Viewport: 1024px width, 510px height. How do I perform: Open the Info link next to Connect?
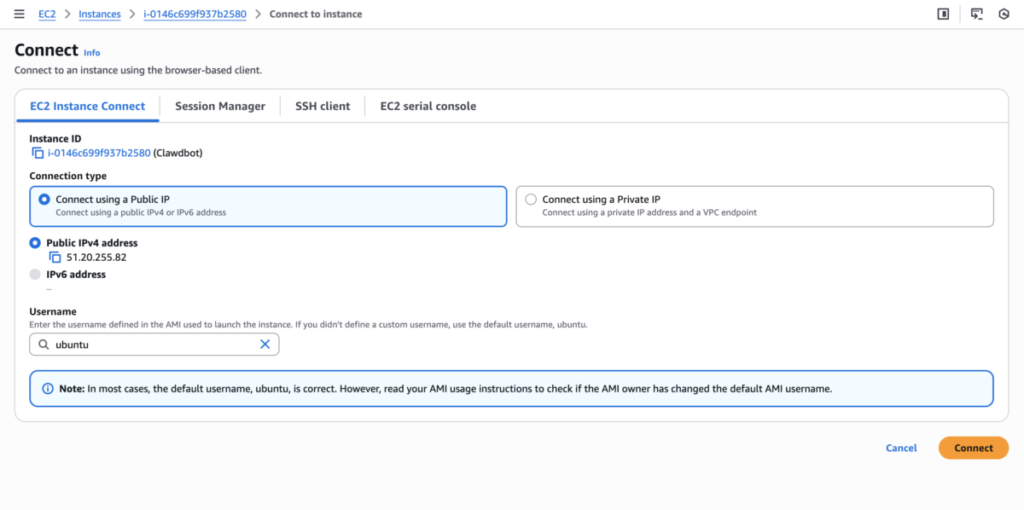(x=92, y=53)
